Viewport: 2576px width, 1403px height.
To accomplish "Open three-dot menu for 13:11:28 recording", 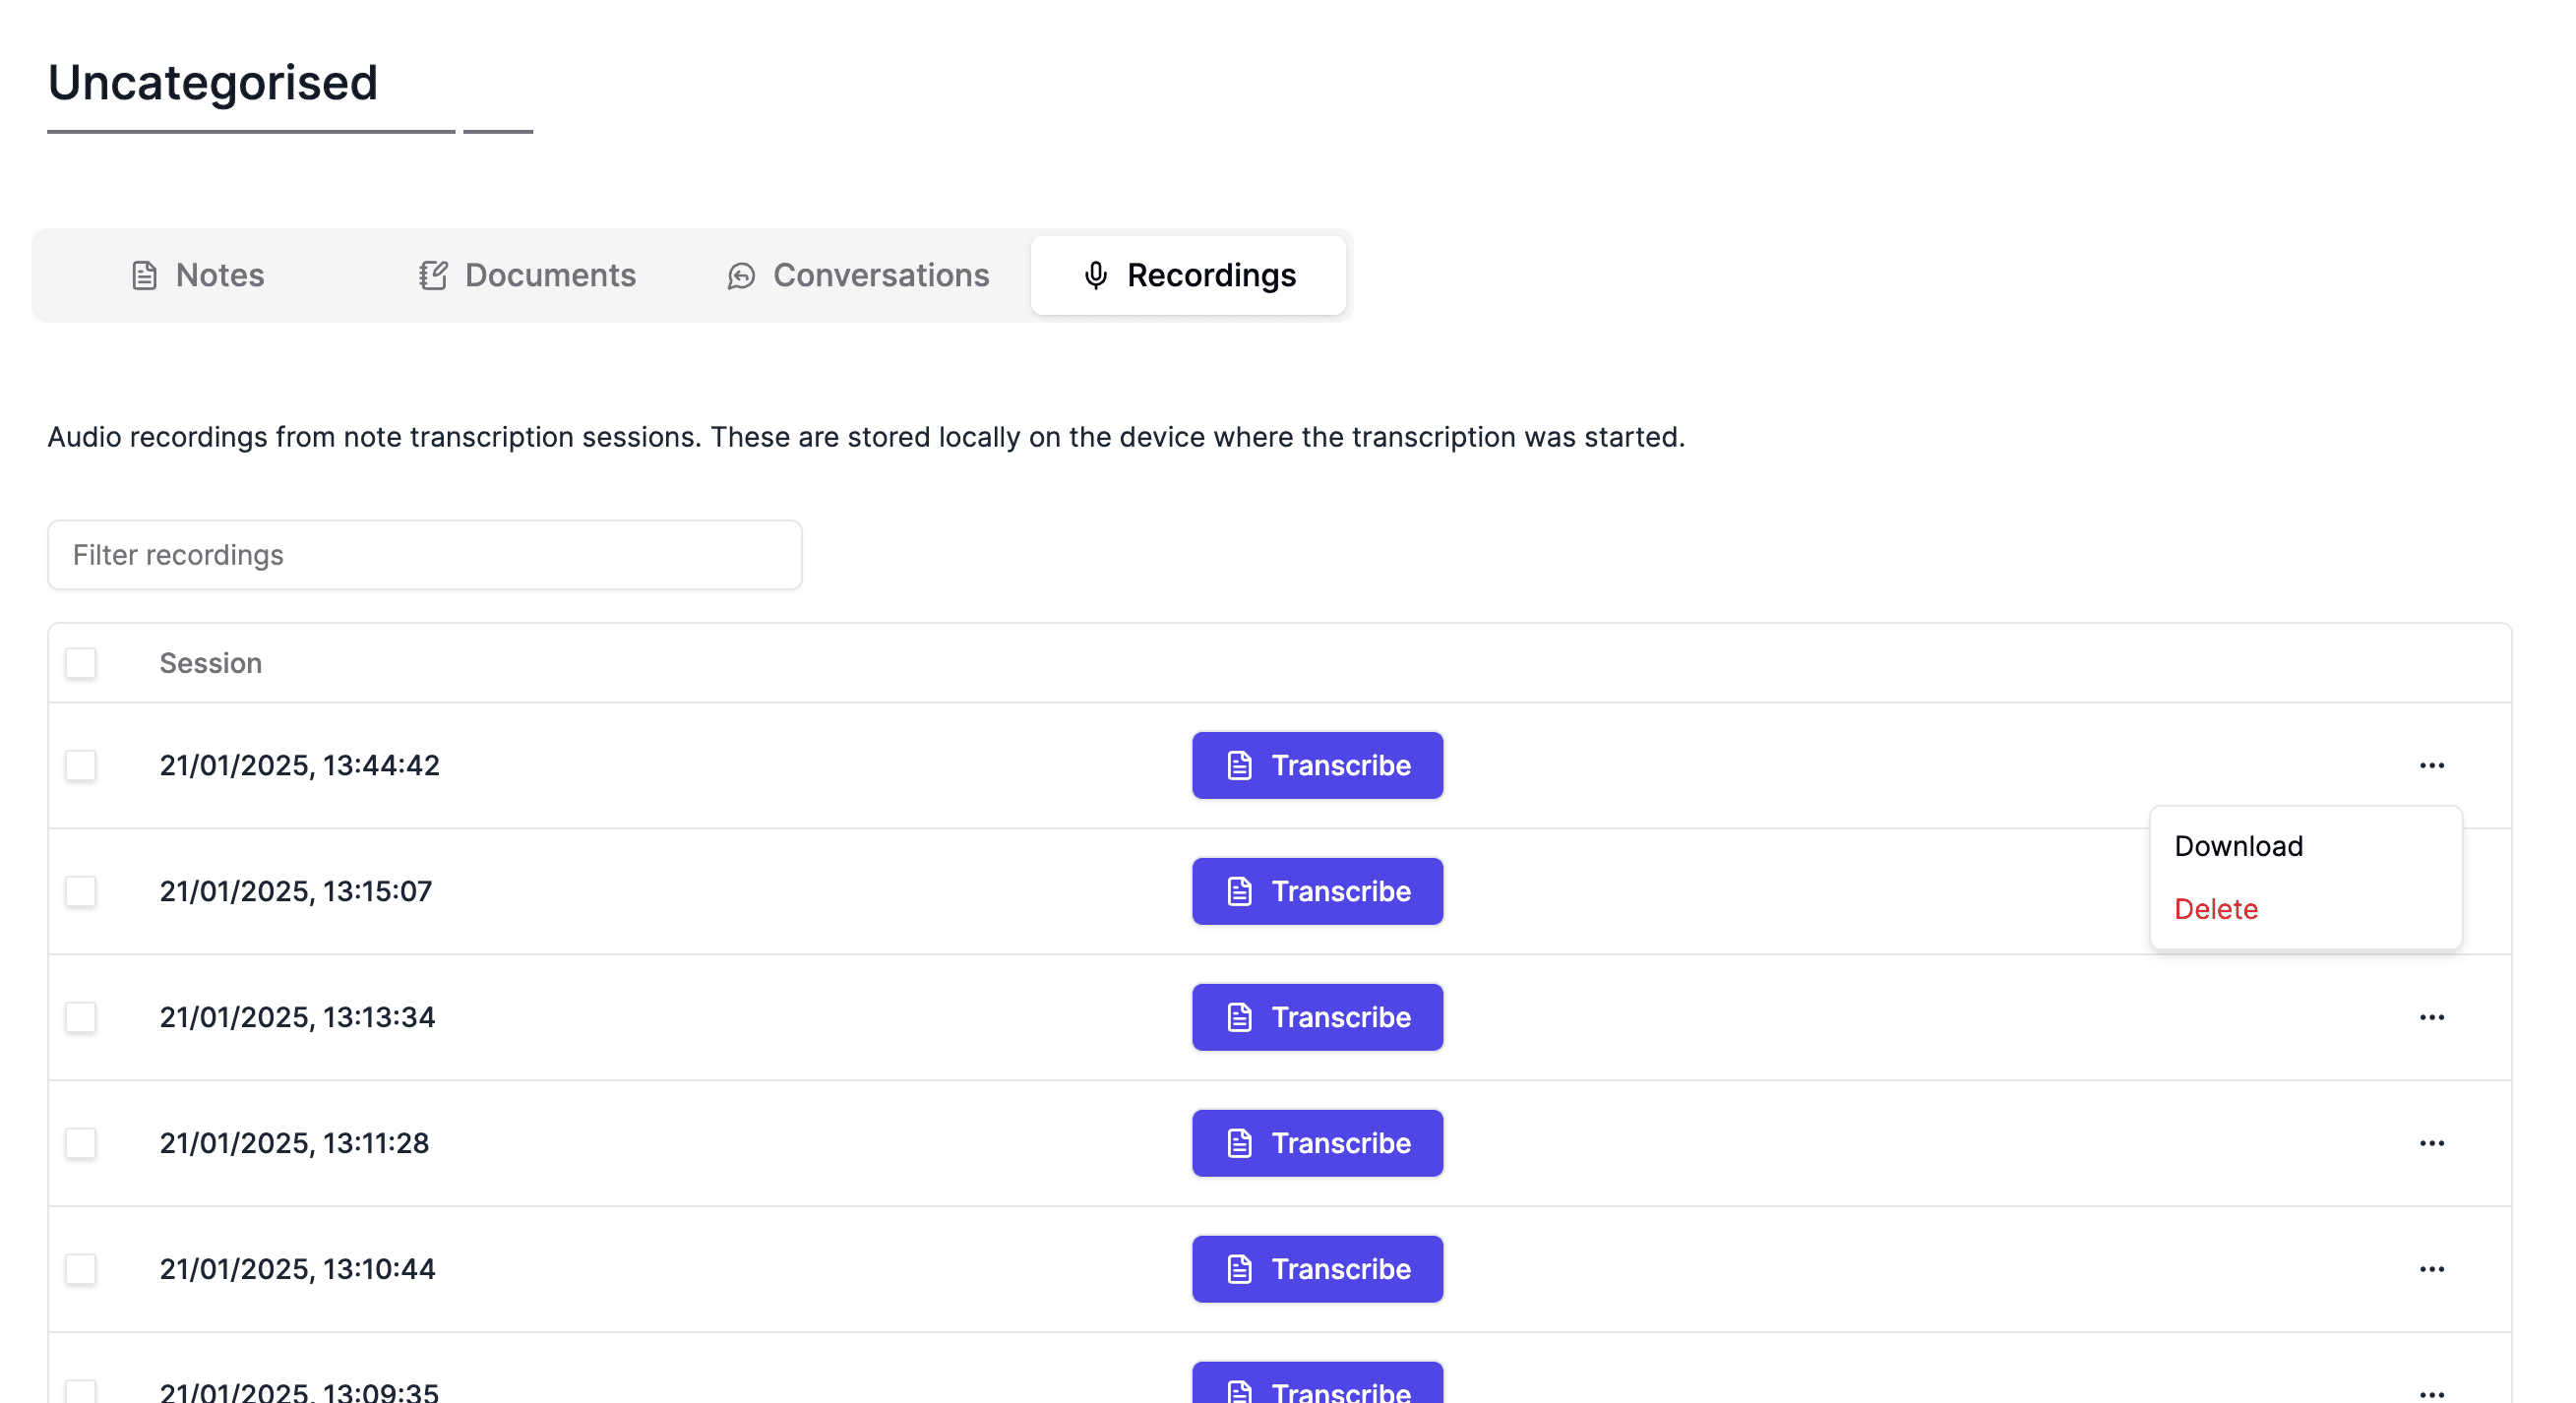I will [2431, 1143].
